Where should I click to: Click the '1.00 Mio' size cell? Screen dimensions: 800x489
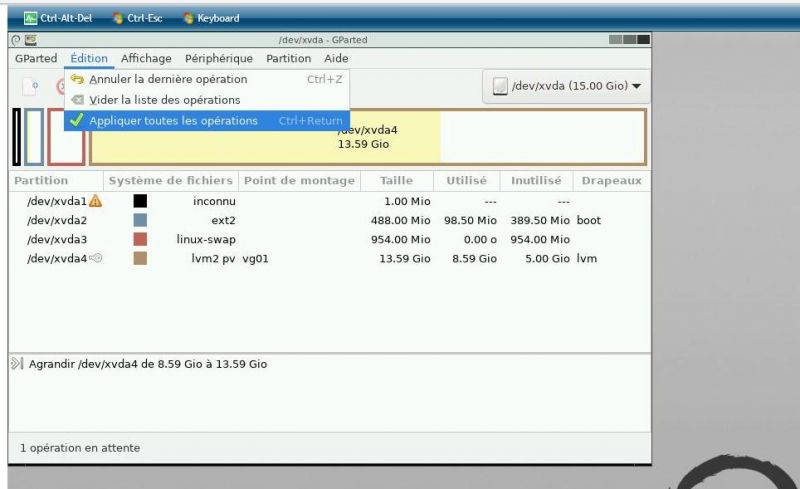(407, 201)
